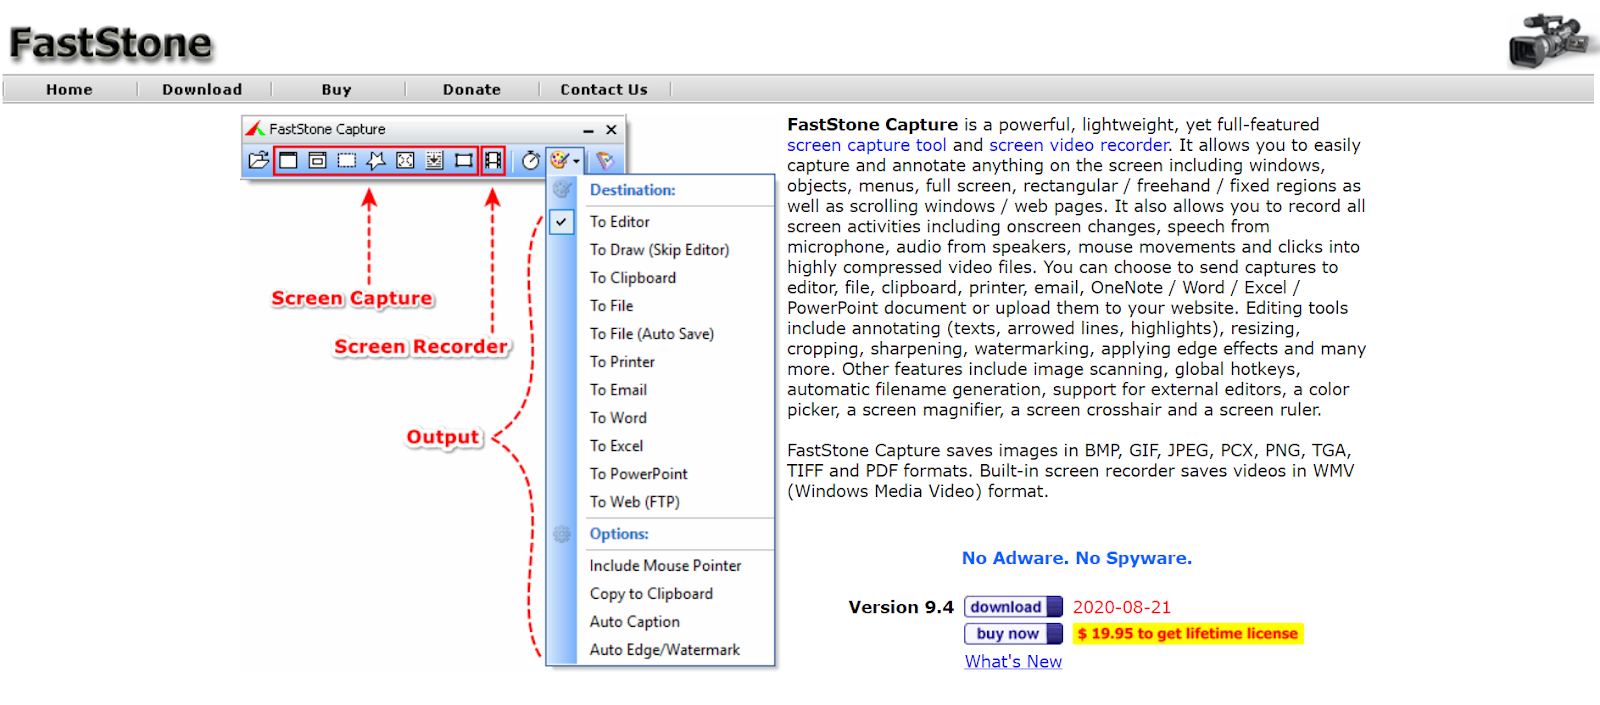Select the Capture Scrolling Window tool
The image size is (1600, 705).
click(434, 160)
